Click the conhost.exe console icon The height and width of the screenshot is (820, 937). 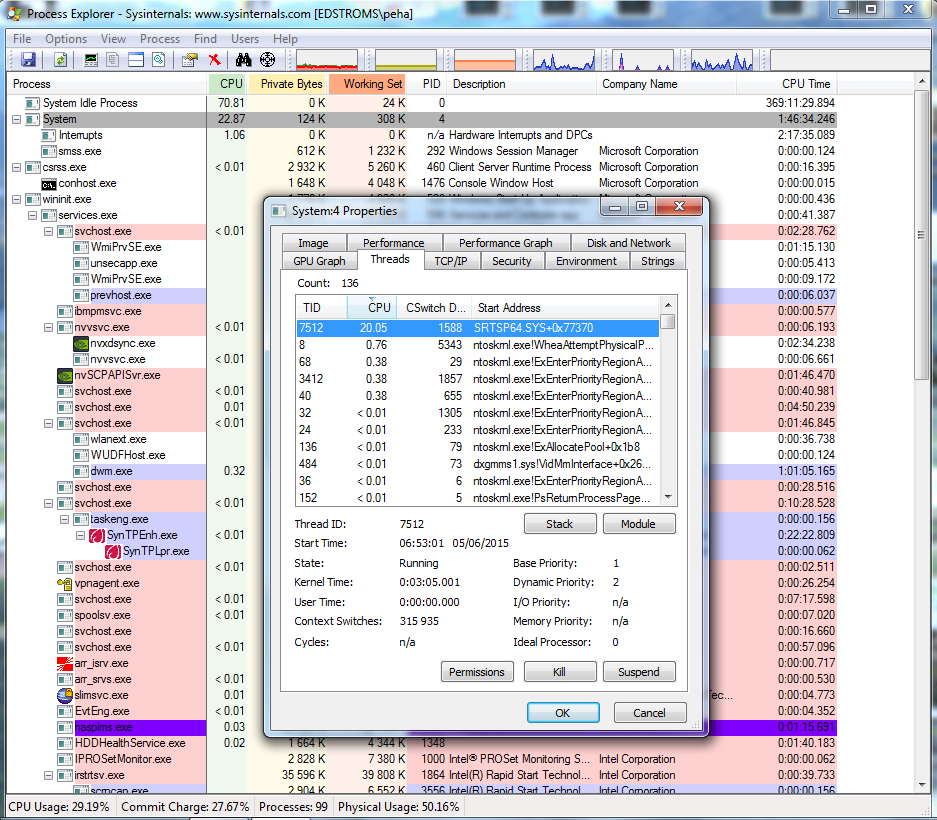pyautogui.click(x=49, y=183)
